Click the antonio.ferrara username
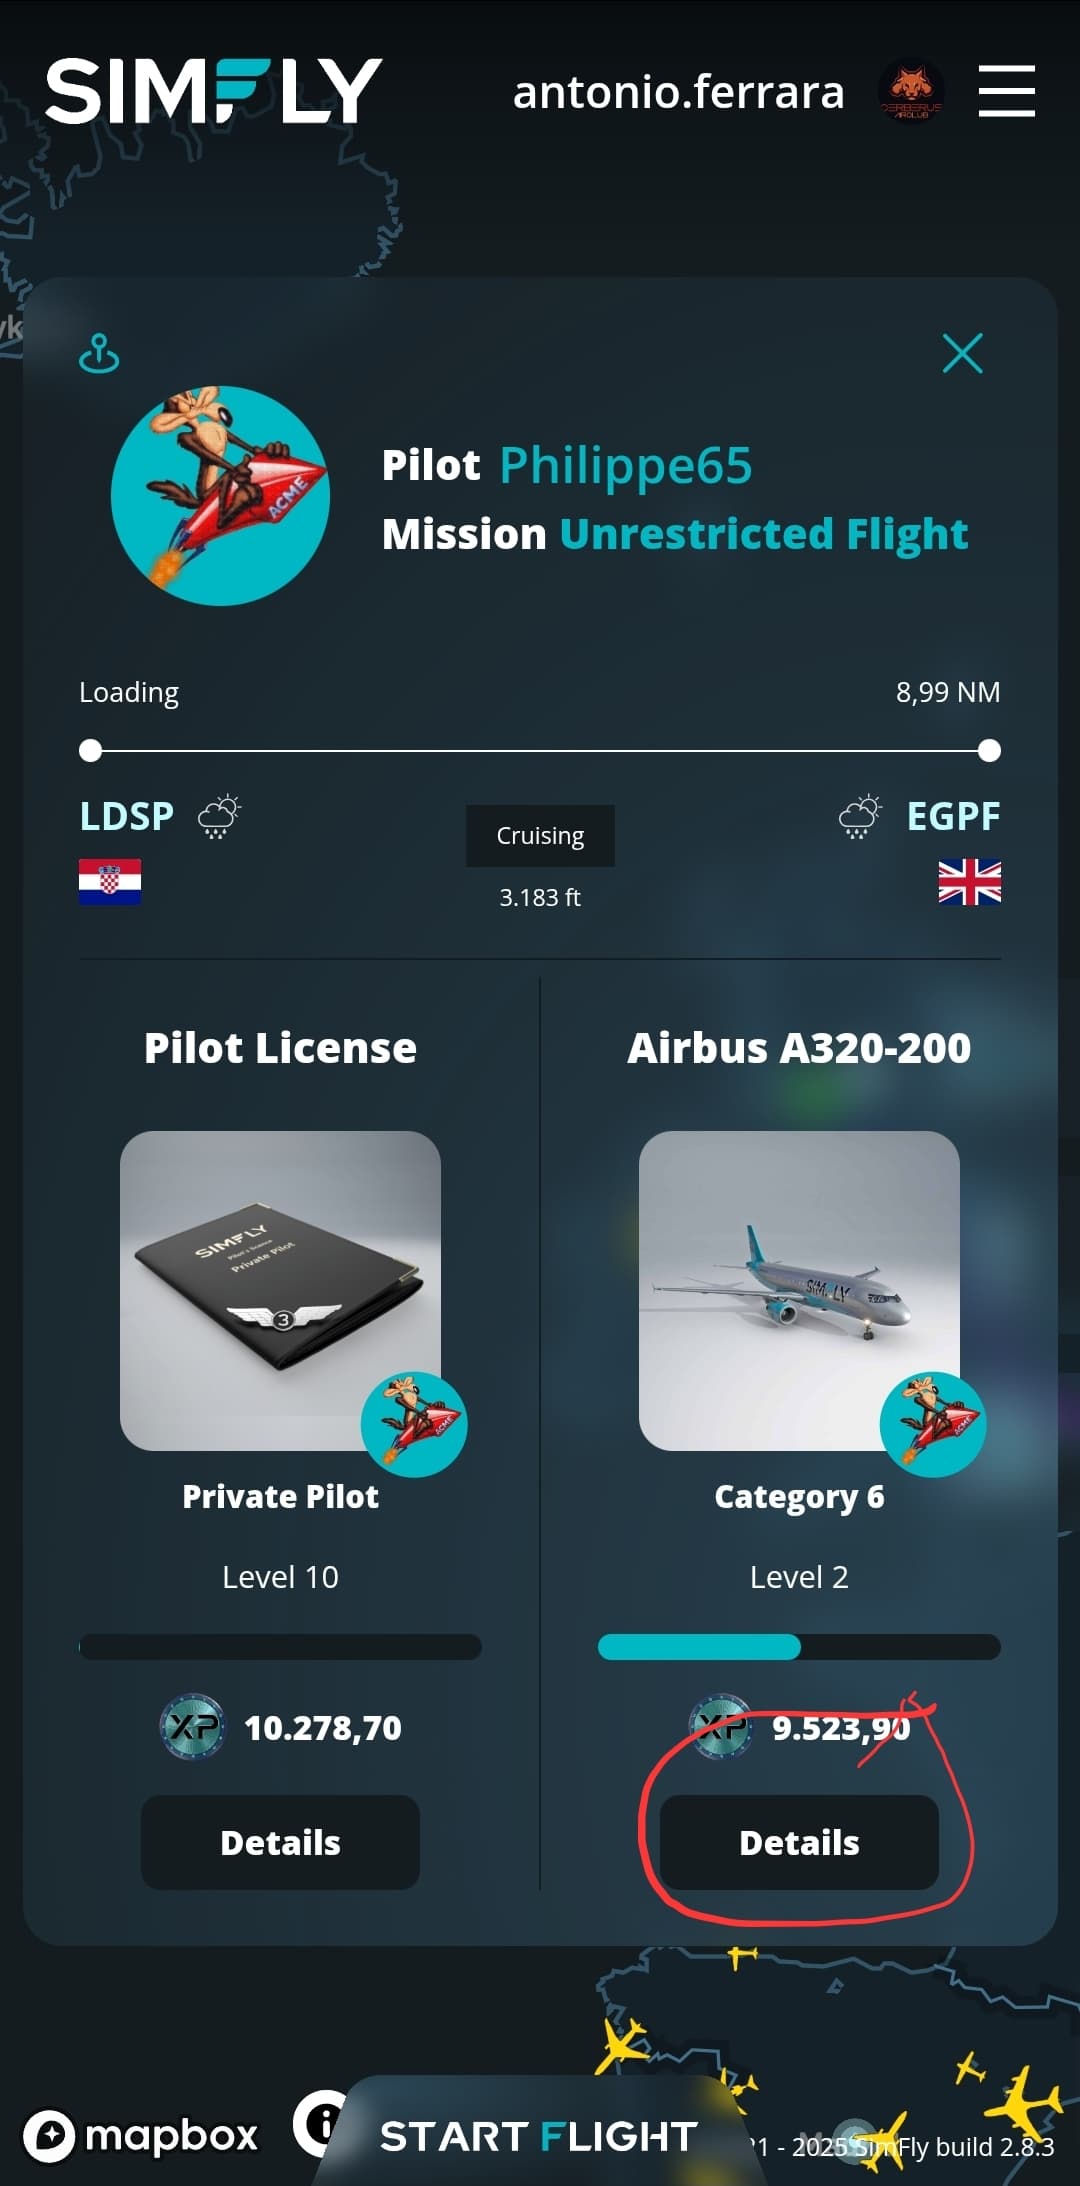 [678, 92]
